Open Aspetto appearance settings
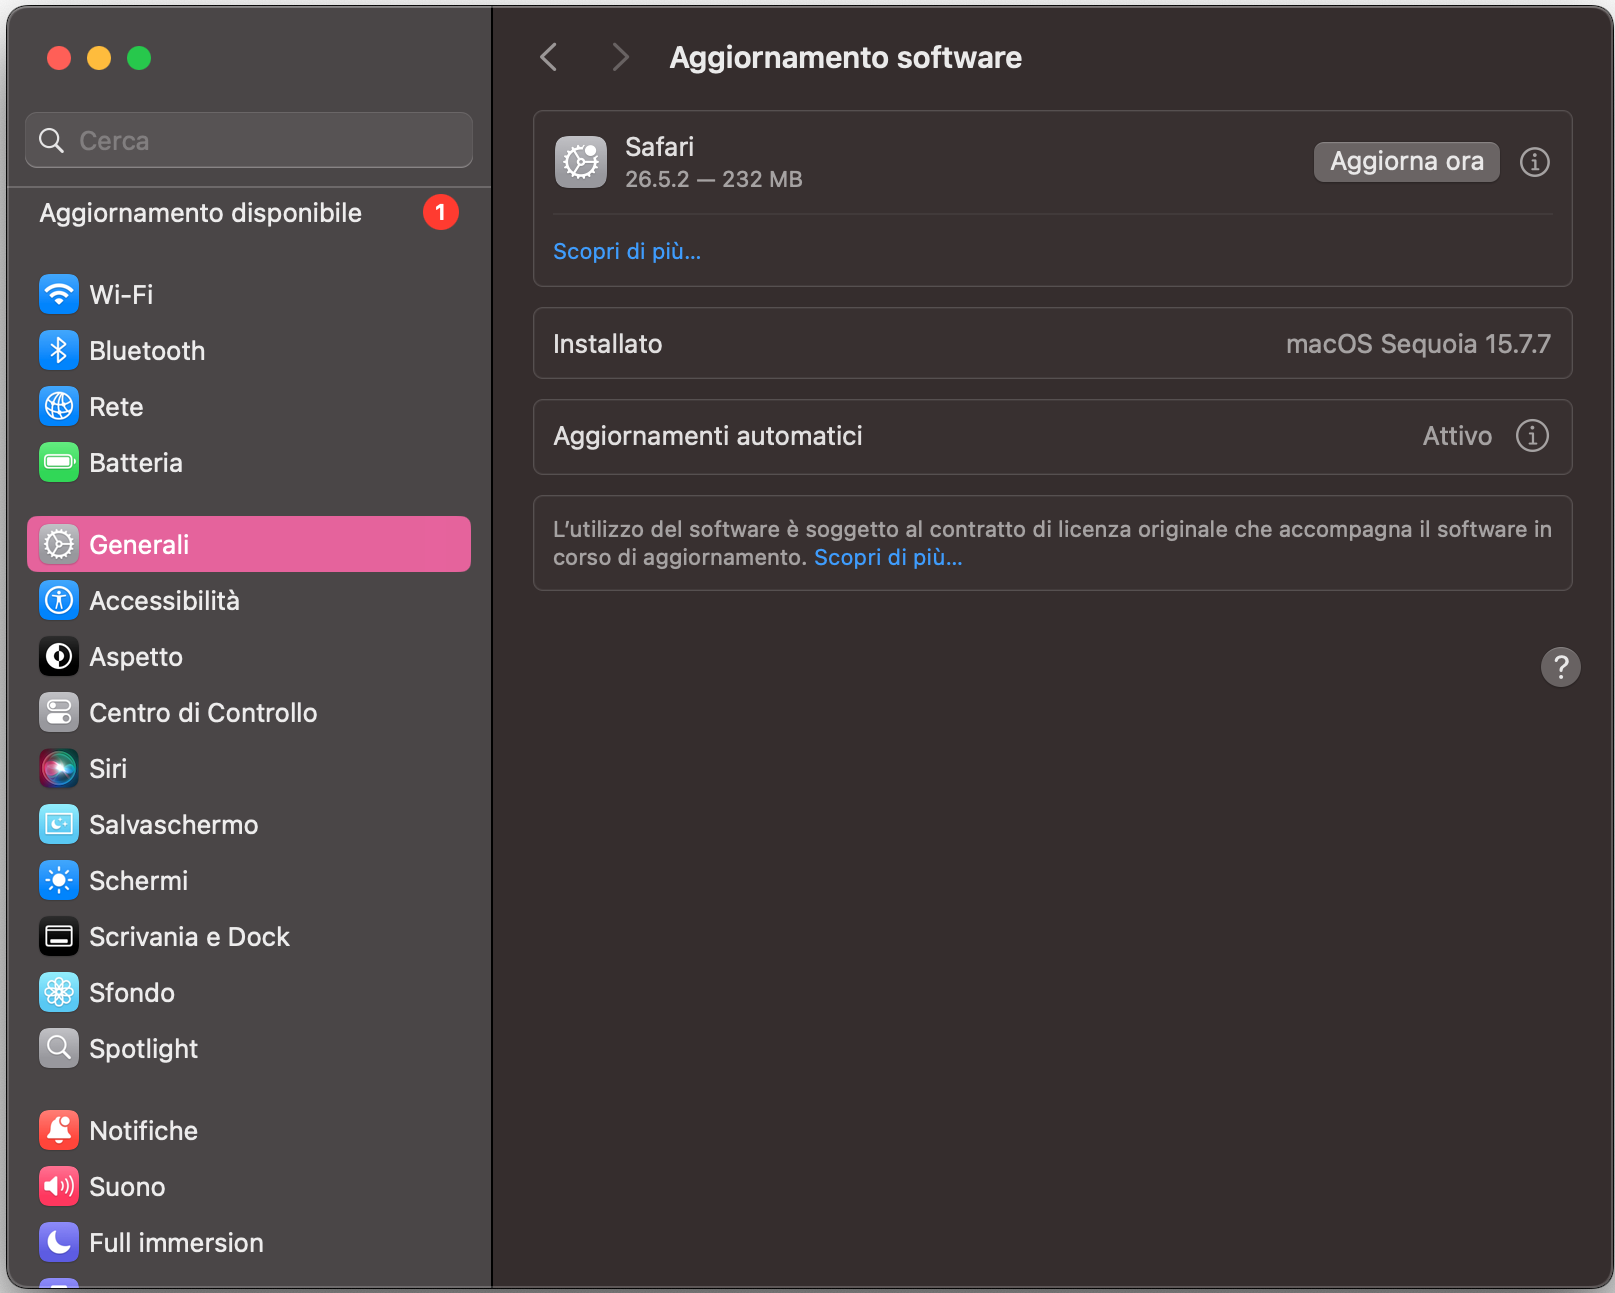Screen dimensions: 1615x1293 [x=249, y=656]
